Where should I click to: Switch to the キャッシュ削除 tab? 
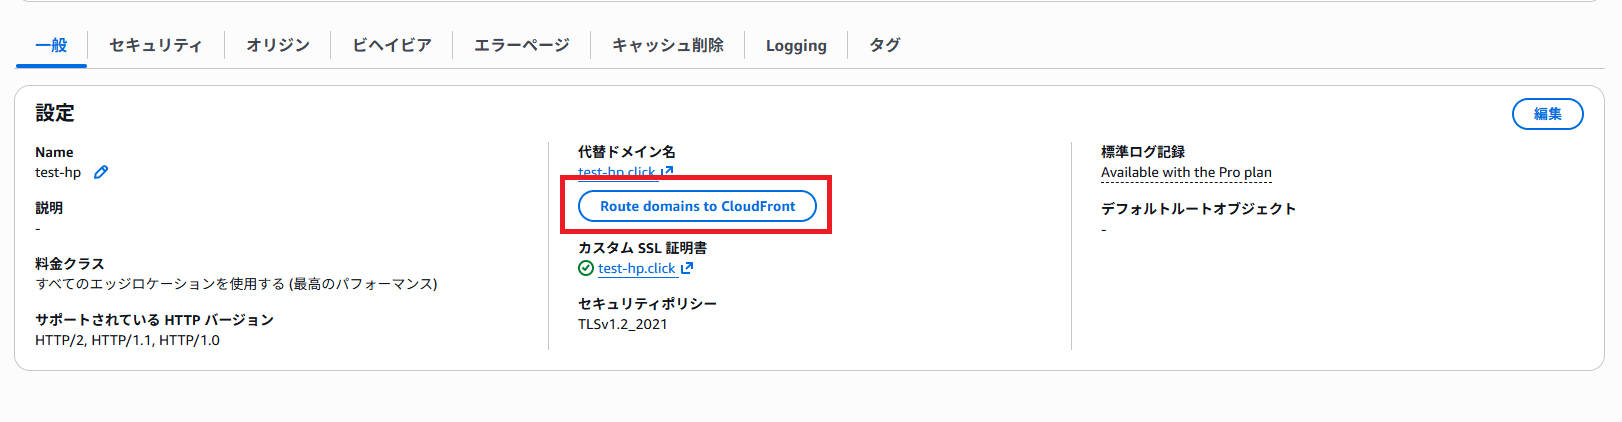pos(668,45)
